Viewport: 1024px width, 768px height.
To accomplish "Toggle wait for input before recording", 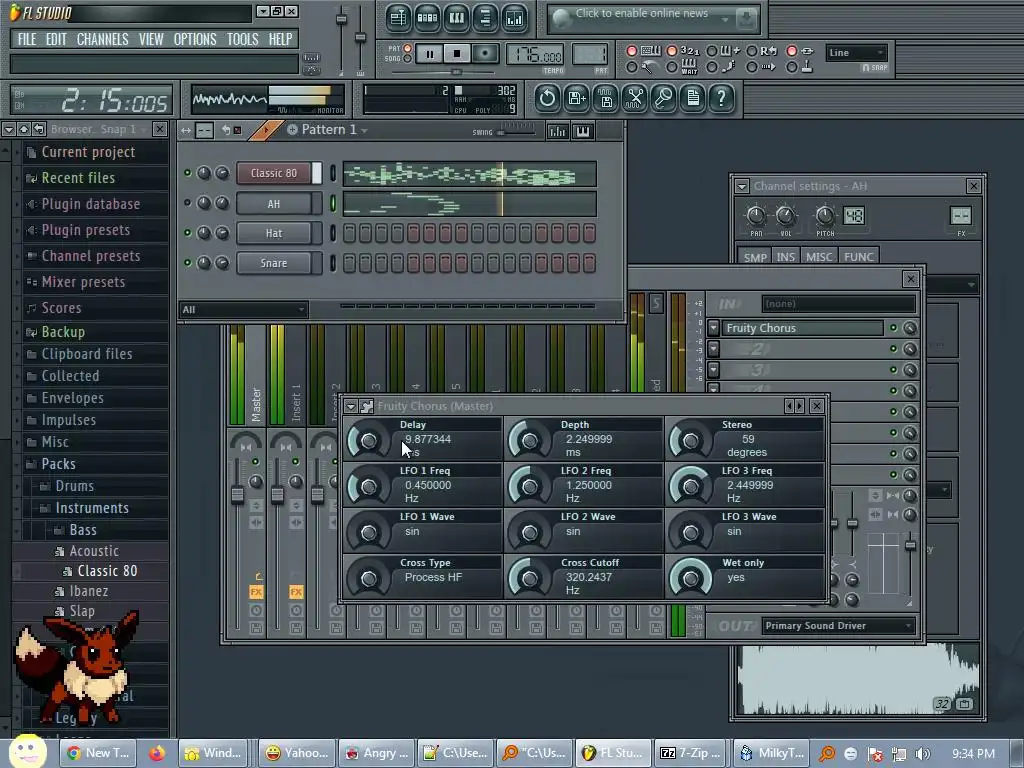I will [x=671, y=67].
